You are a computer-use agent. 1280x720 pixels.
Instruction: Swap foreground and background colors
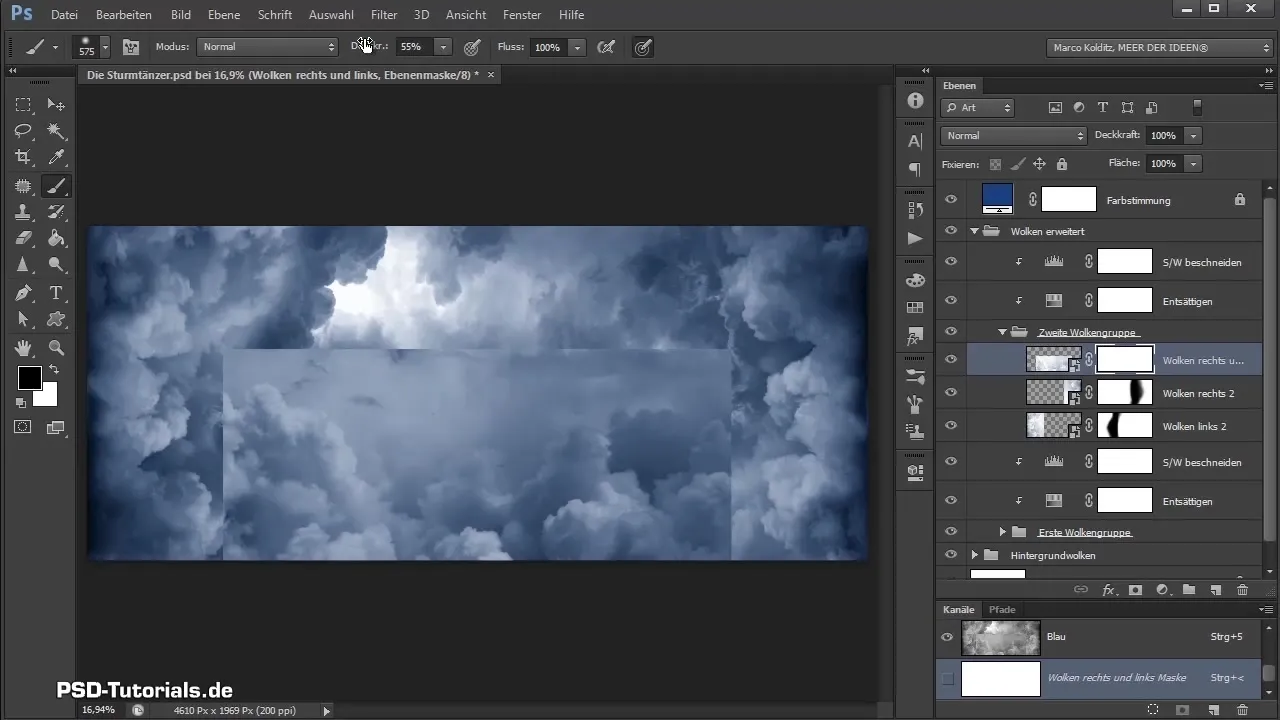tap(54, 369)
